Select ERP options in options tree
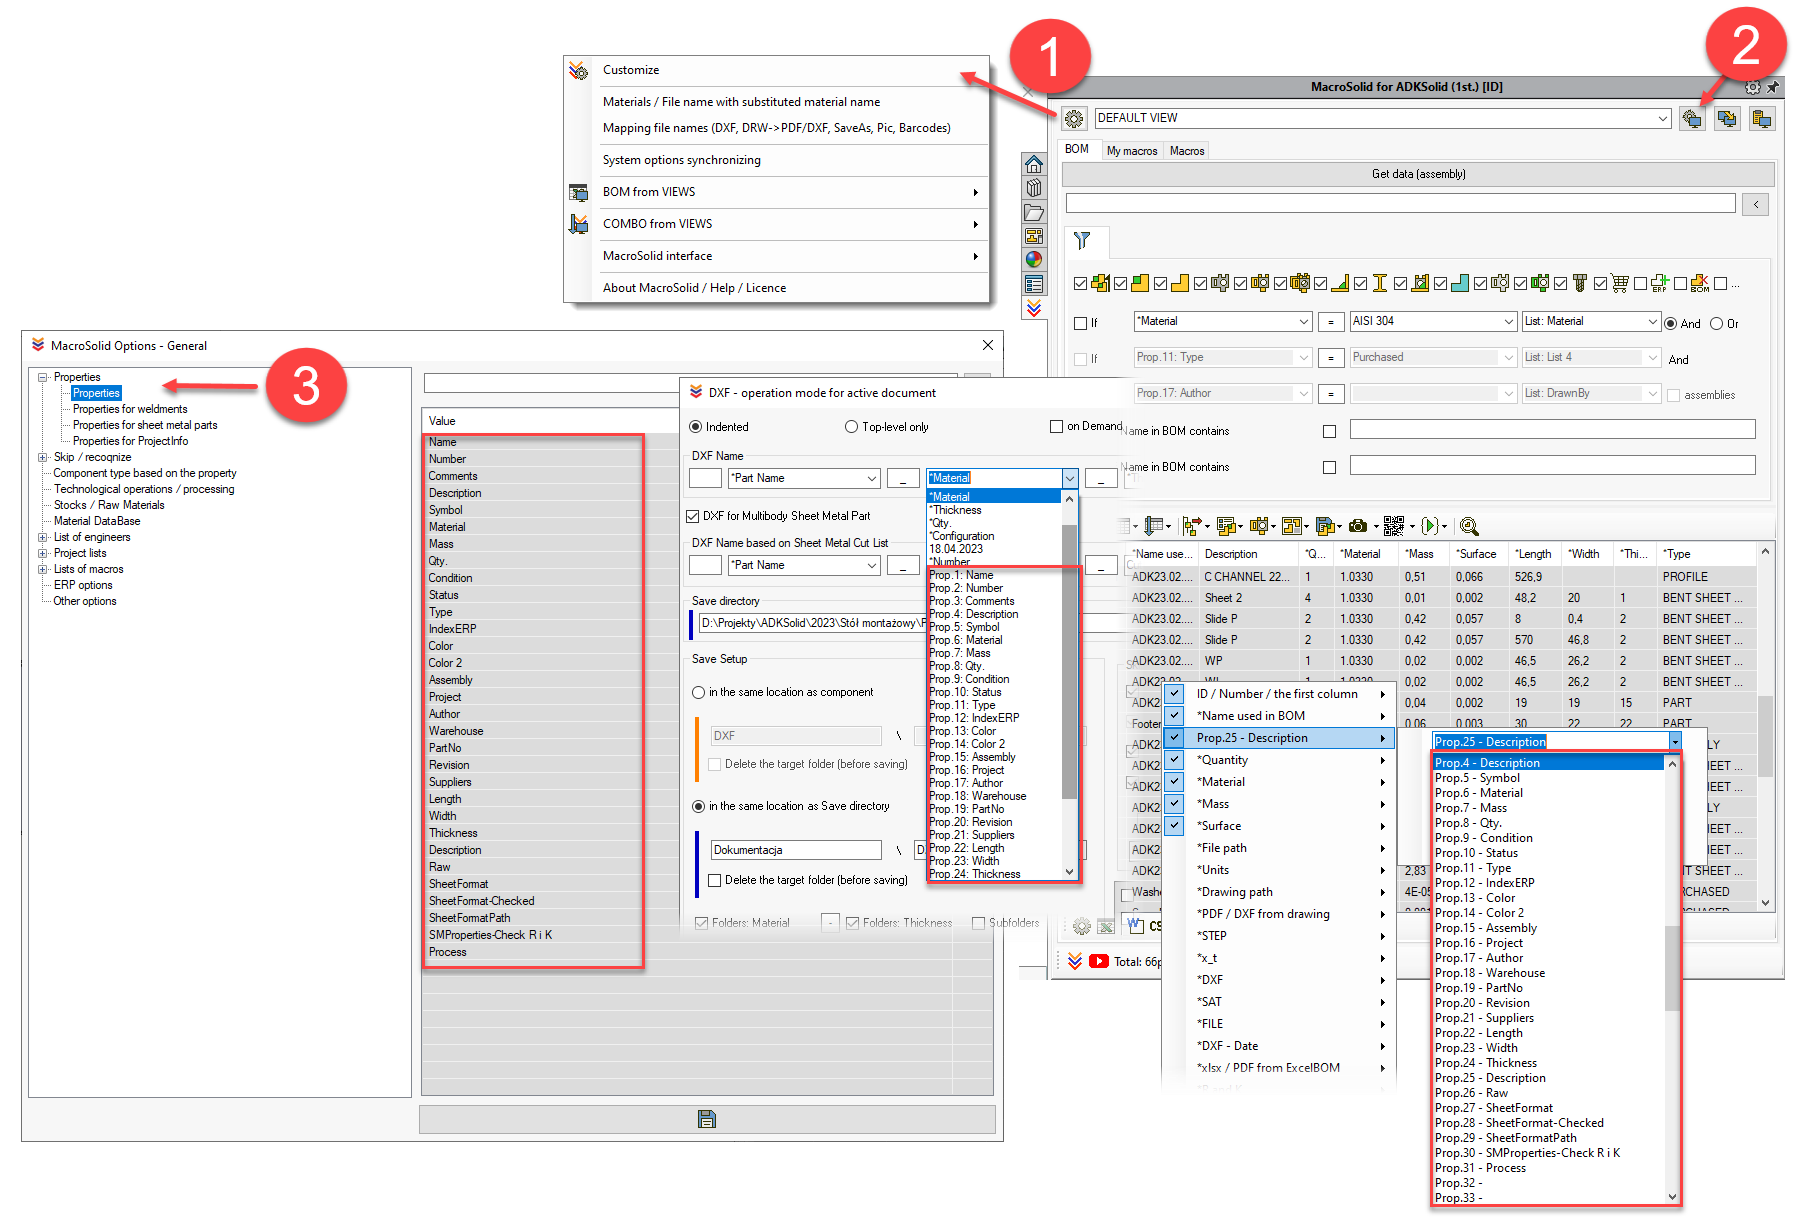 83,585
